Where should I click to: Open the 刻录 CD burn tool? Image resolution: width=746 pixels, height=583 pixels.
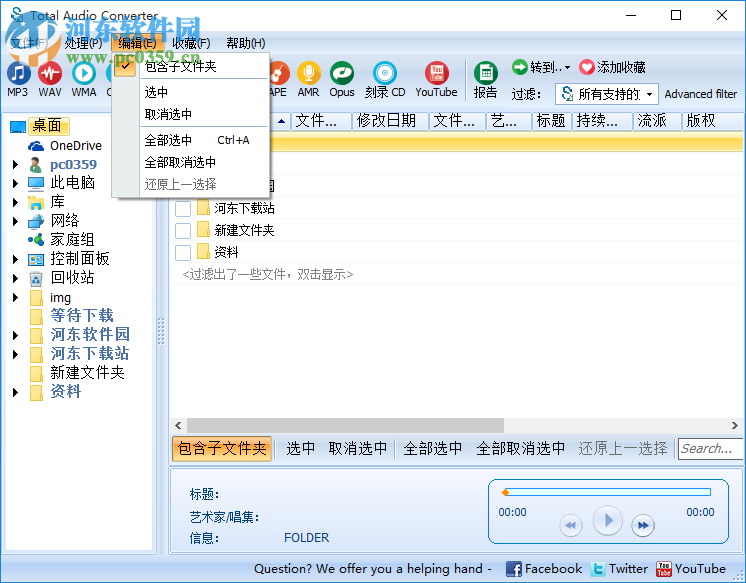click(x=385, y=79)
